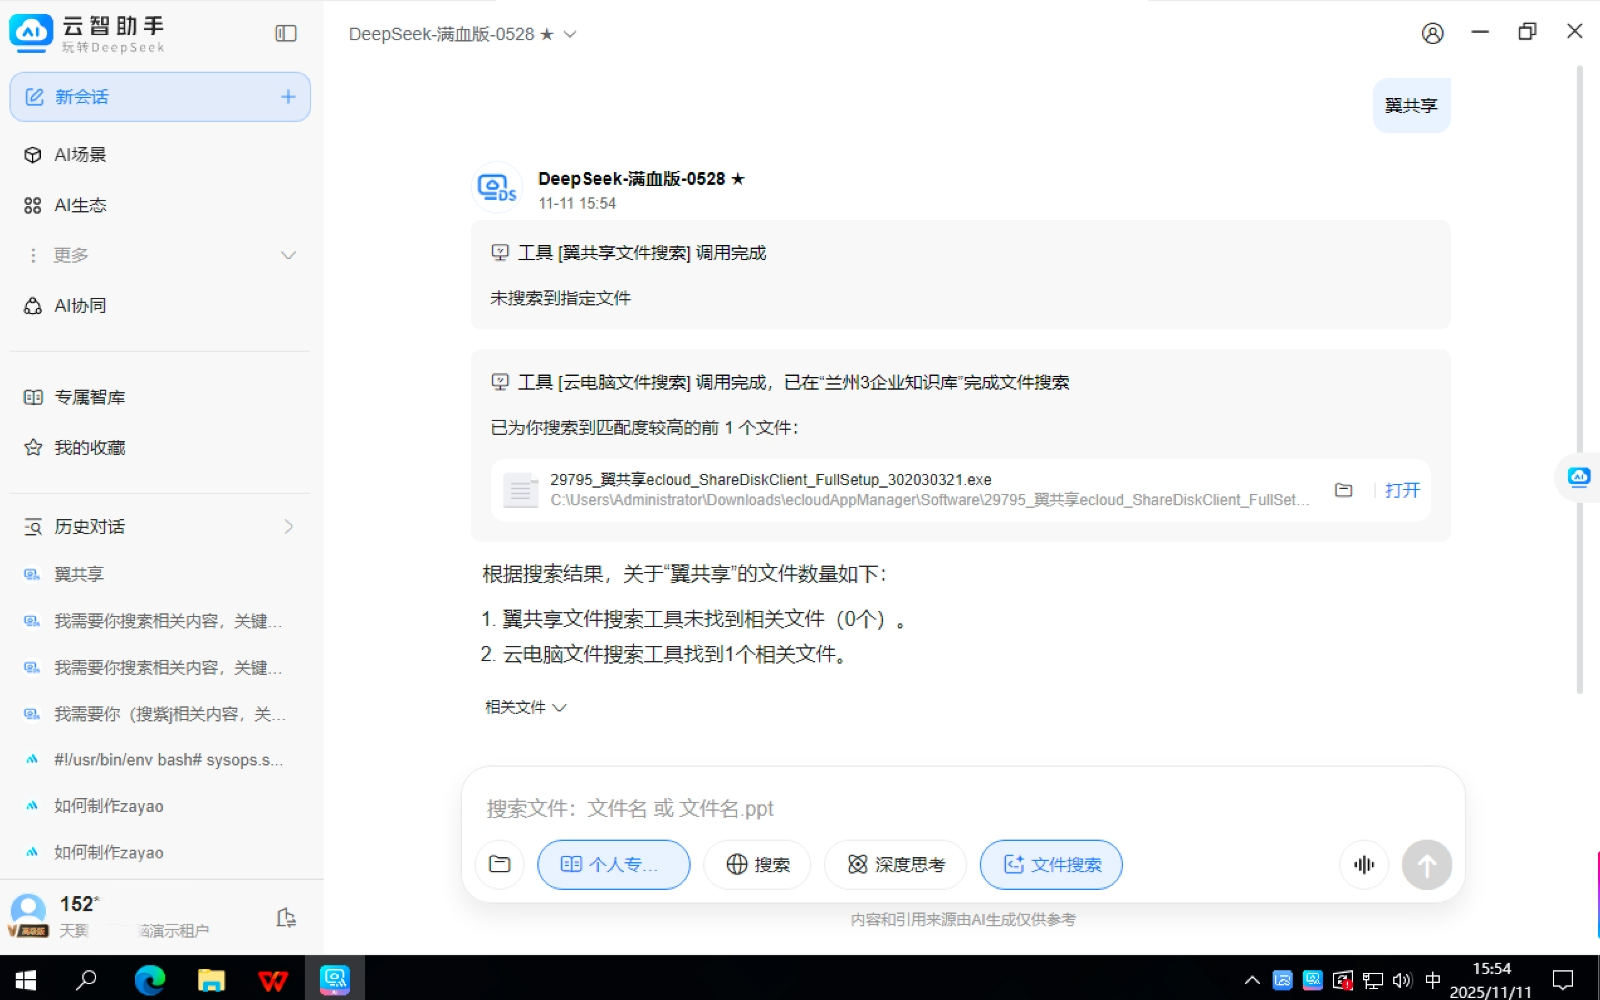
Task: Launch Microsoft Edge from the taskbar
Action: 150,979
